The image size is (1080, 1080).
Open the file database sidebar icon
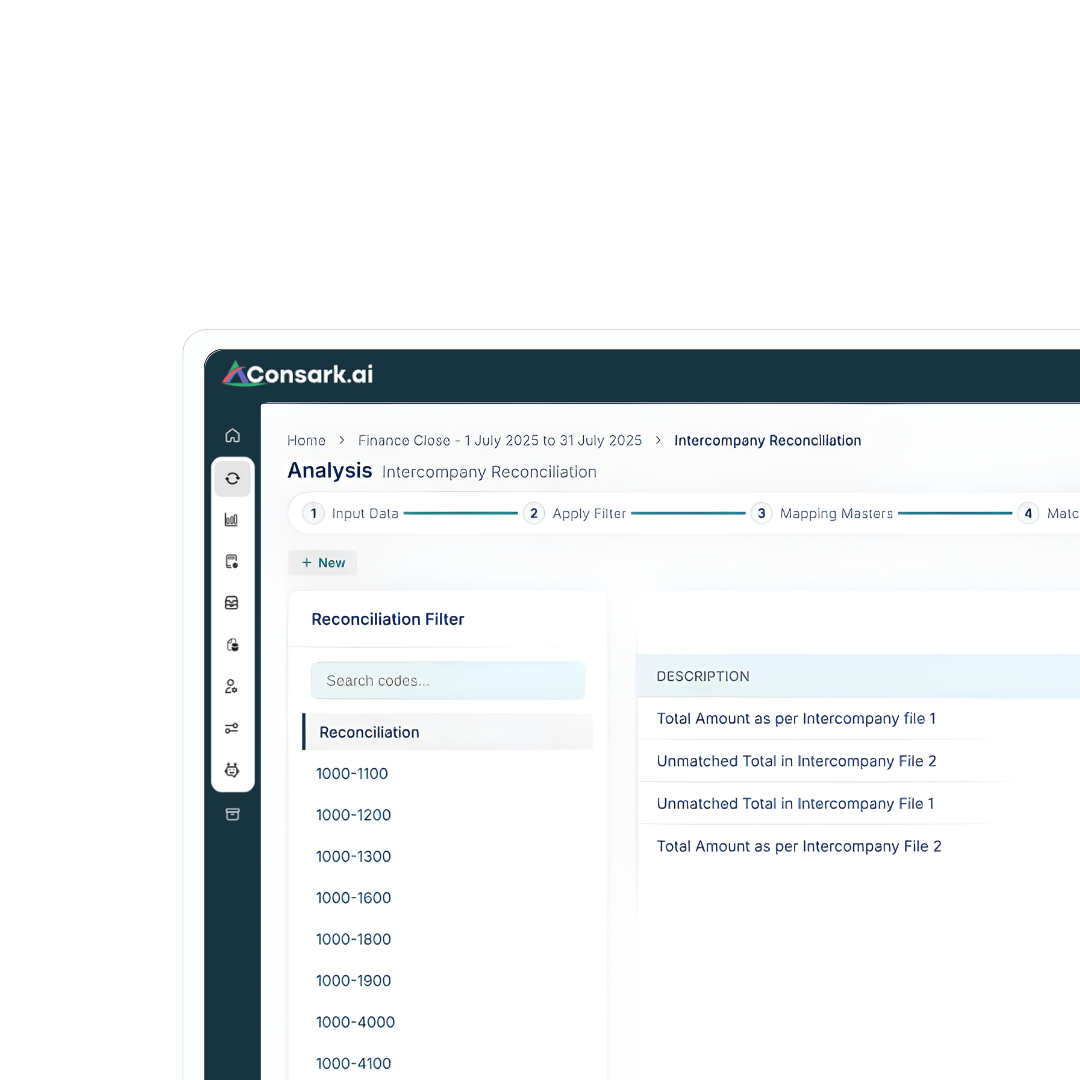coord(232,645)
